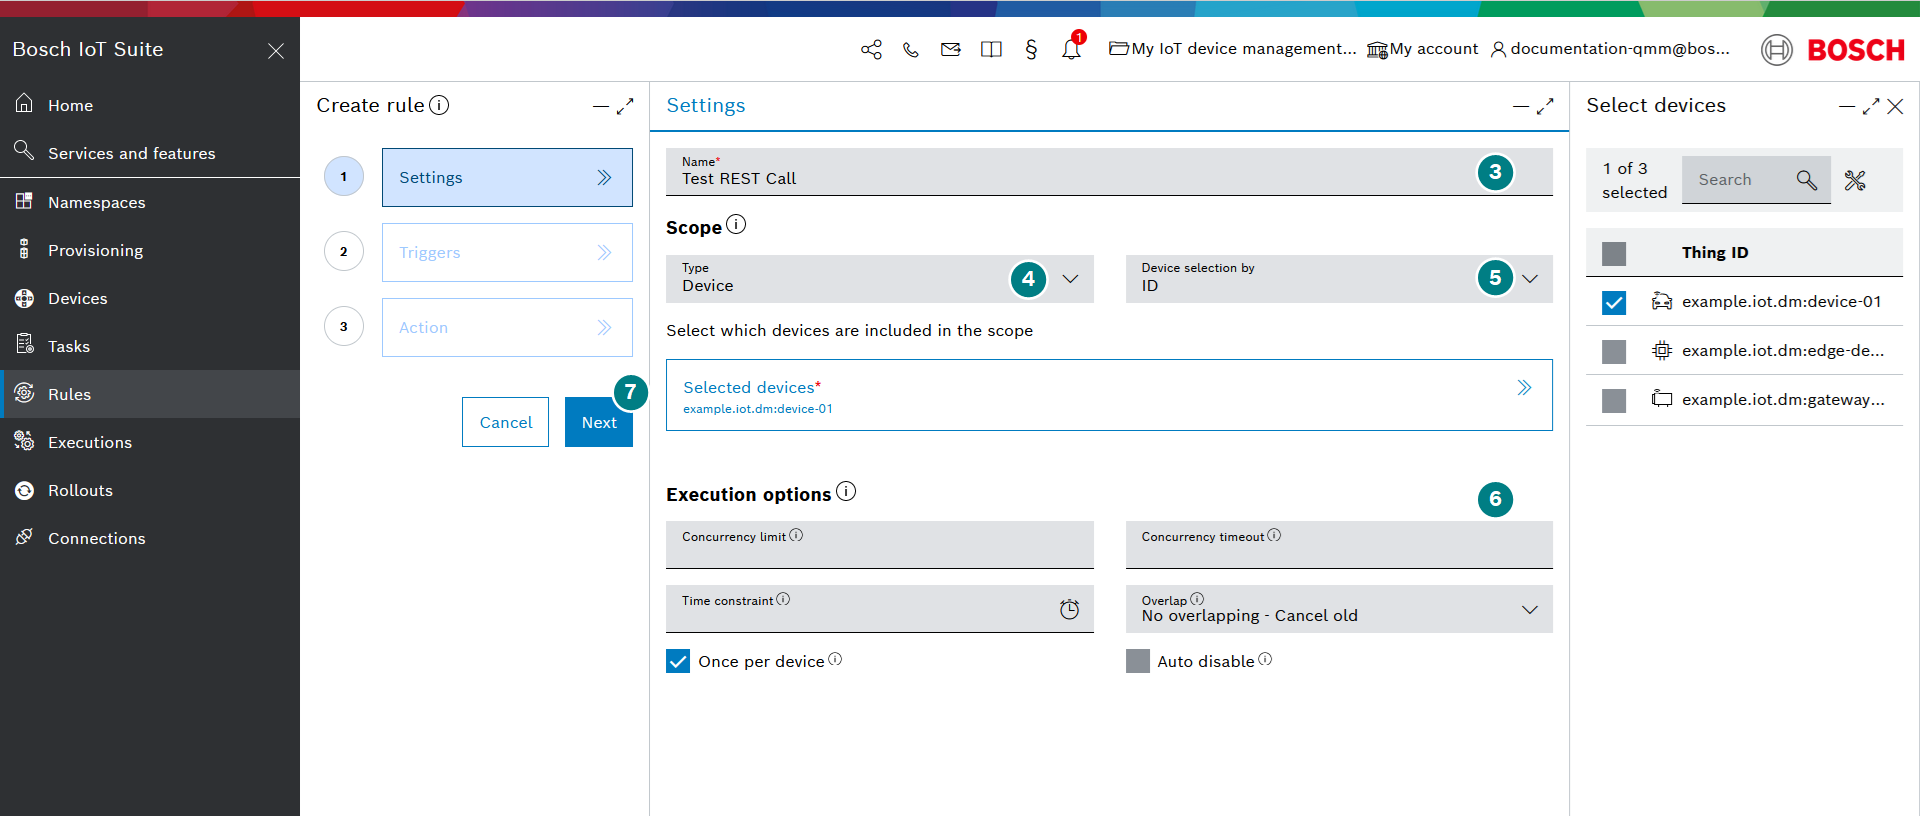Viewport: 1920px width, 816px height.
Task: Open Provisioning menu item
Action: click(x=150, y=250)
